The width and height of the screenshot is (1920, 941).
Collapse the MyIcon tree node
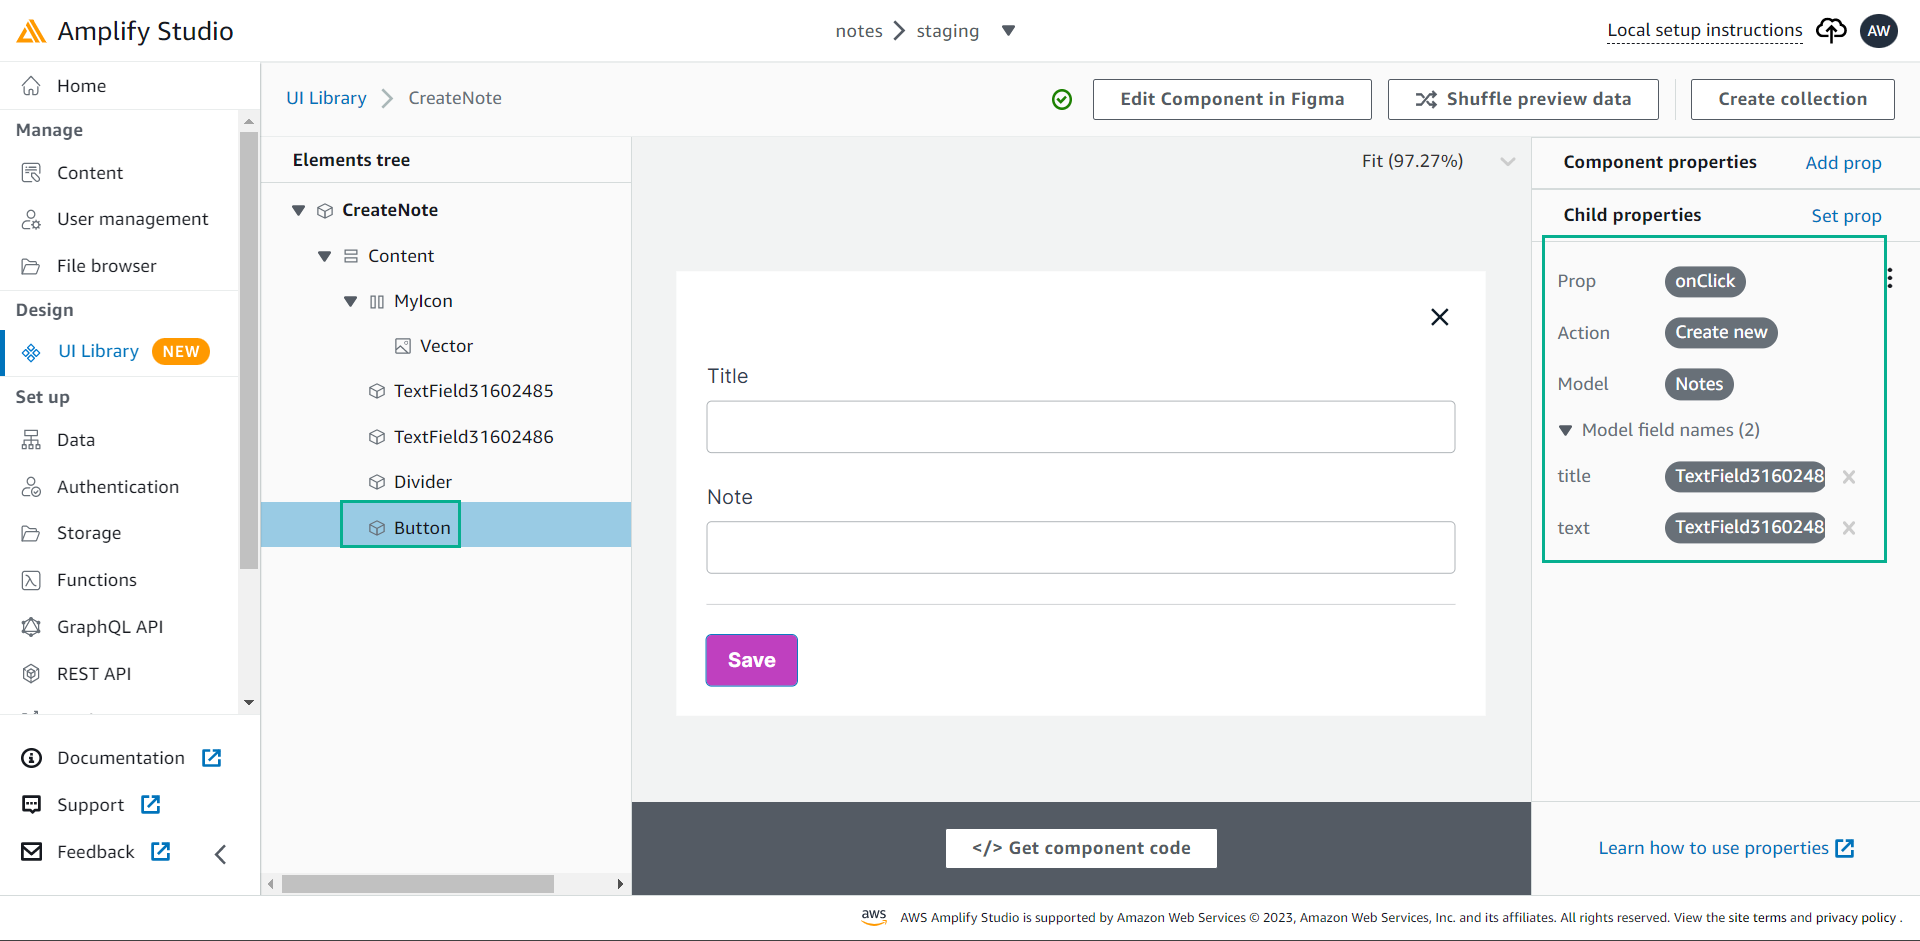350,301
